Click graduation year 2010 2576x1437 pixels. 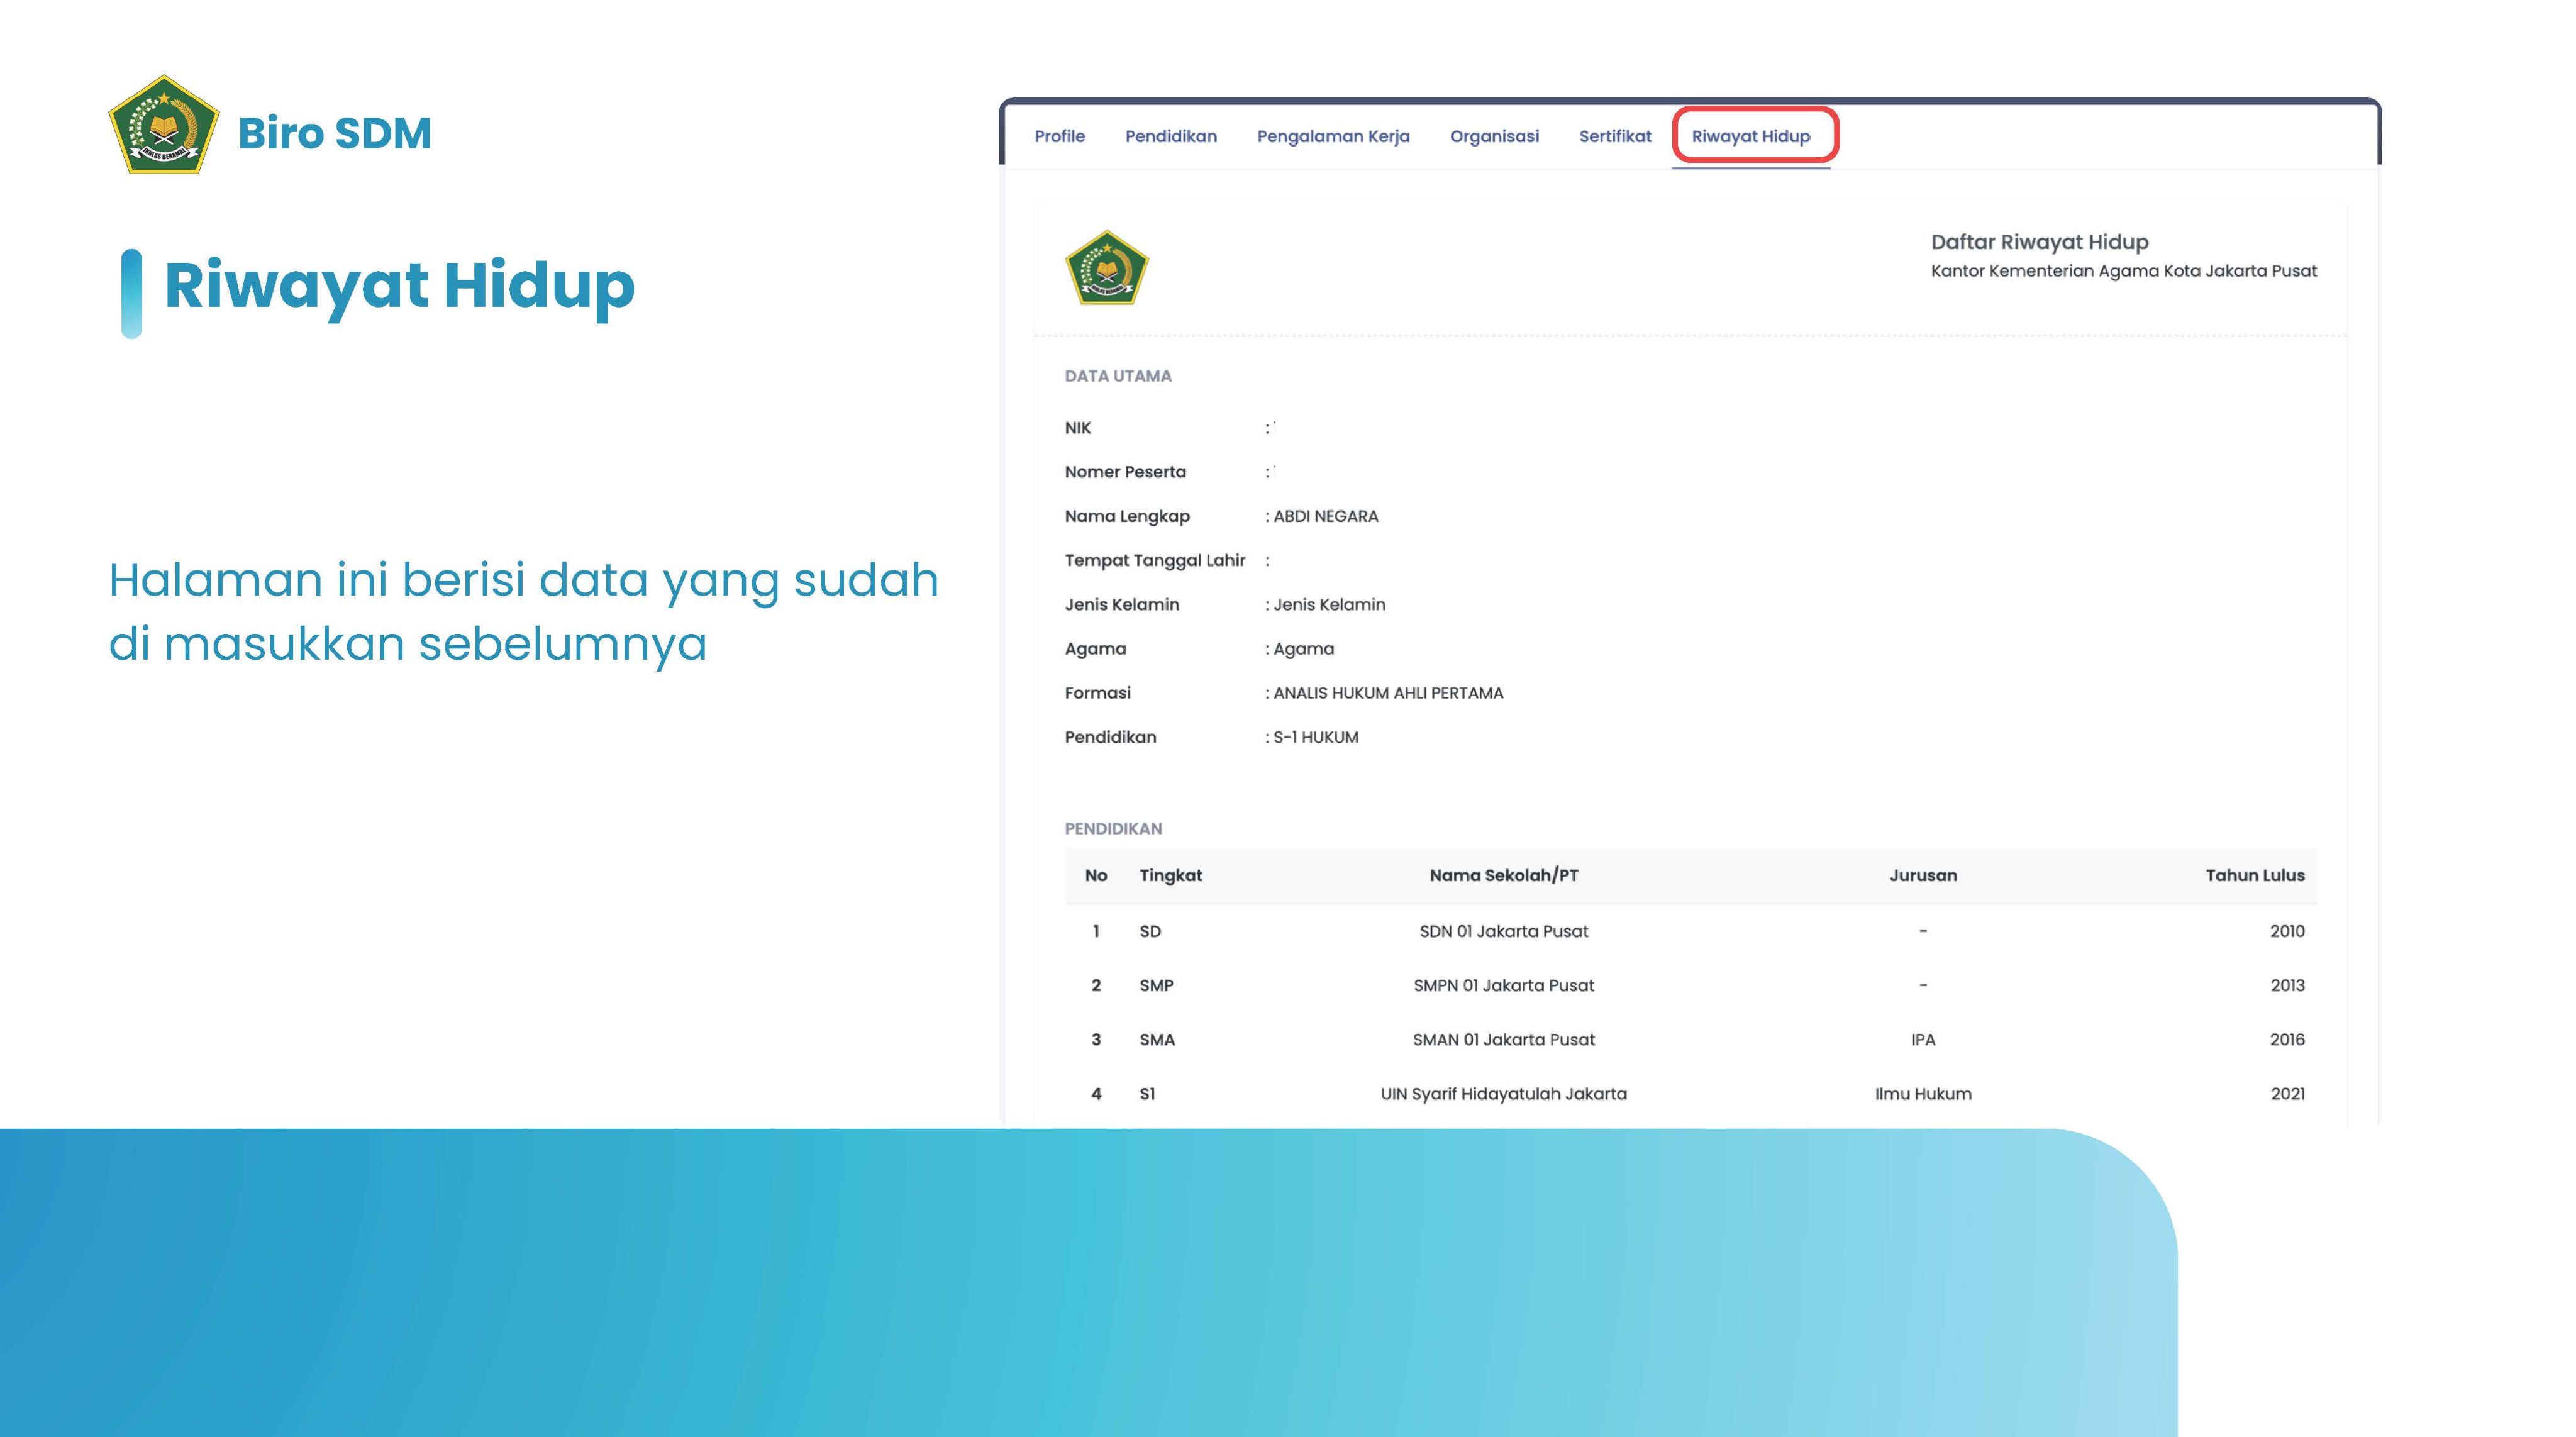point(2287,932)
